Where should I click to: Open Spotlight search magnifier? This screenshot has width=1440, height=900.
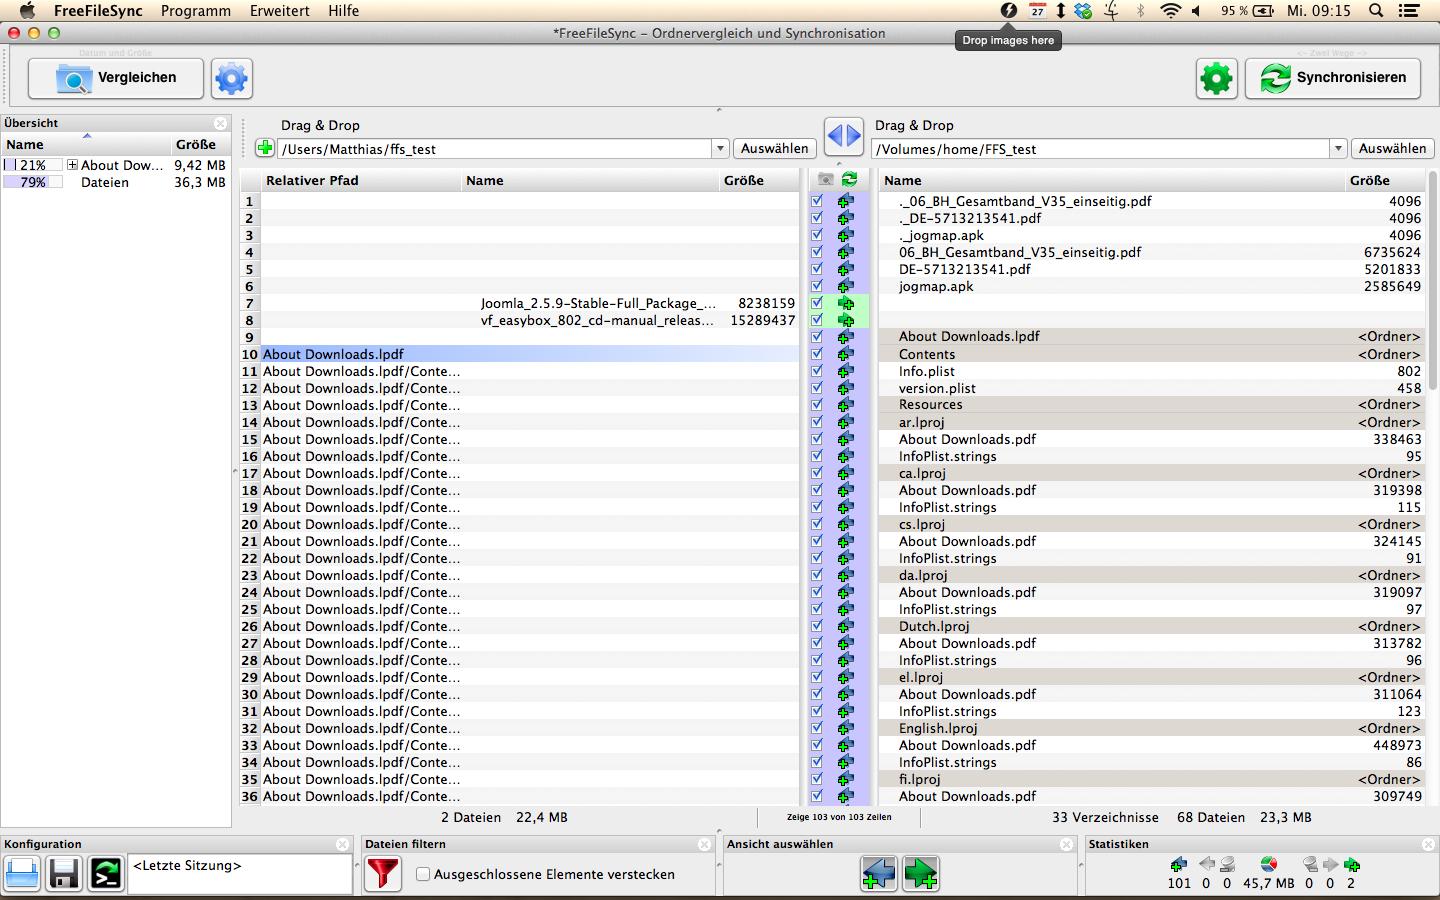1376,11
